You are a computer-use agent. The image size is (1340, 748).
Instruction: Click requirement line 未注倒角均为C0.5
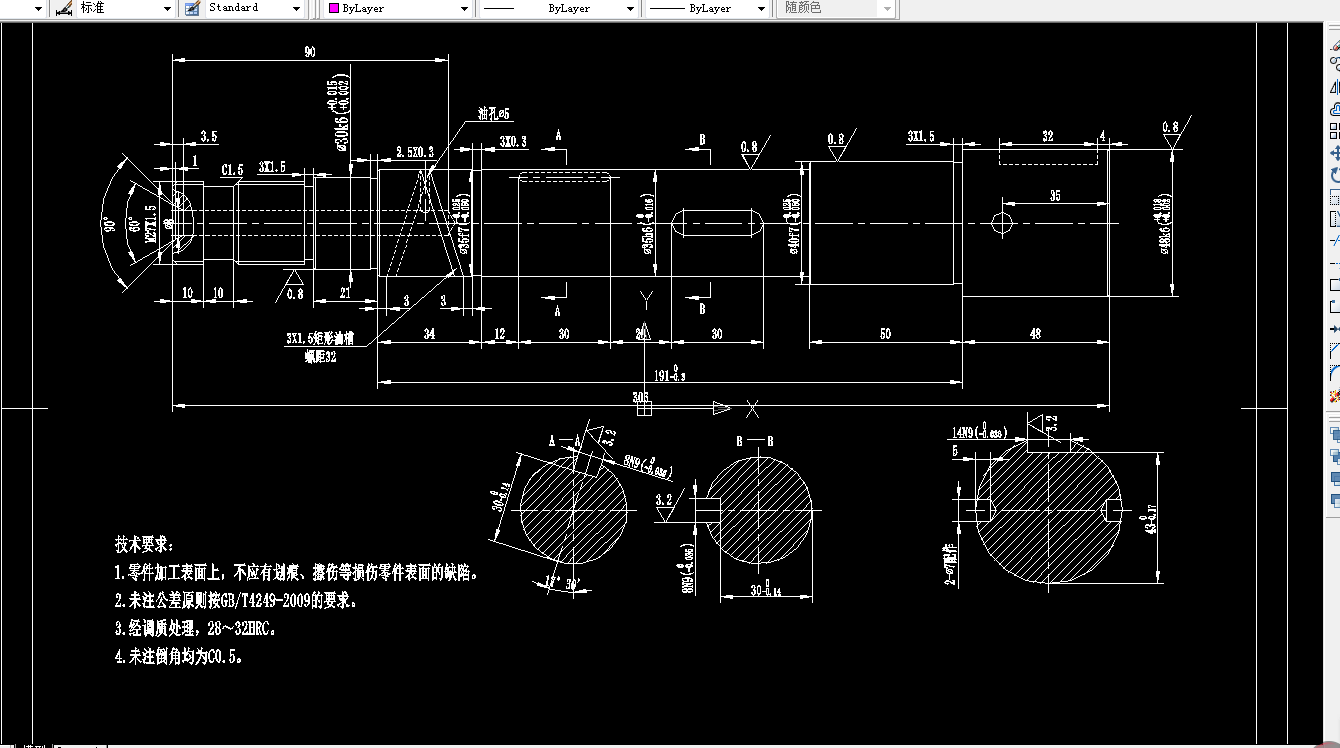179,657
